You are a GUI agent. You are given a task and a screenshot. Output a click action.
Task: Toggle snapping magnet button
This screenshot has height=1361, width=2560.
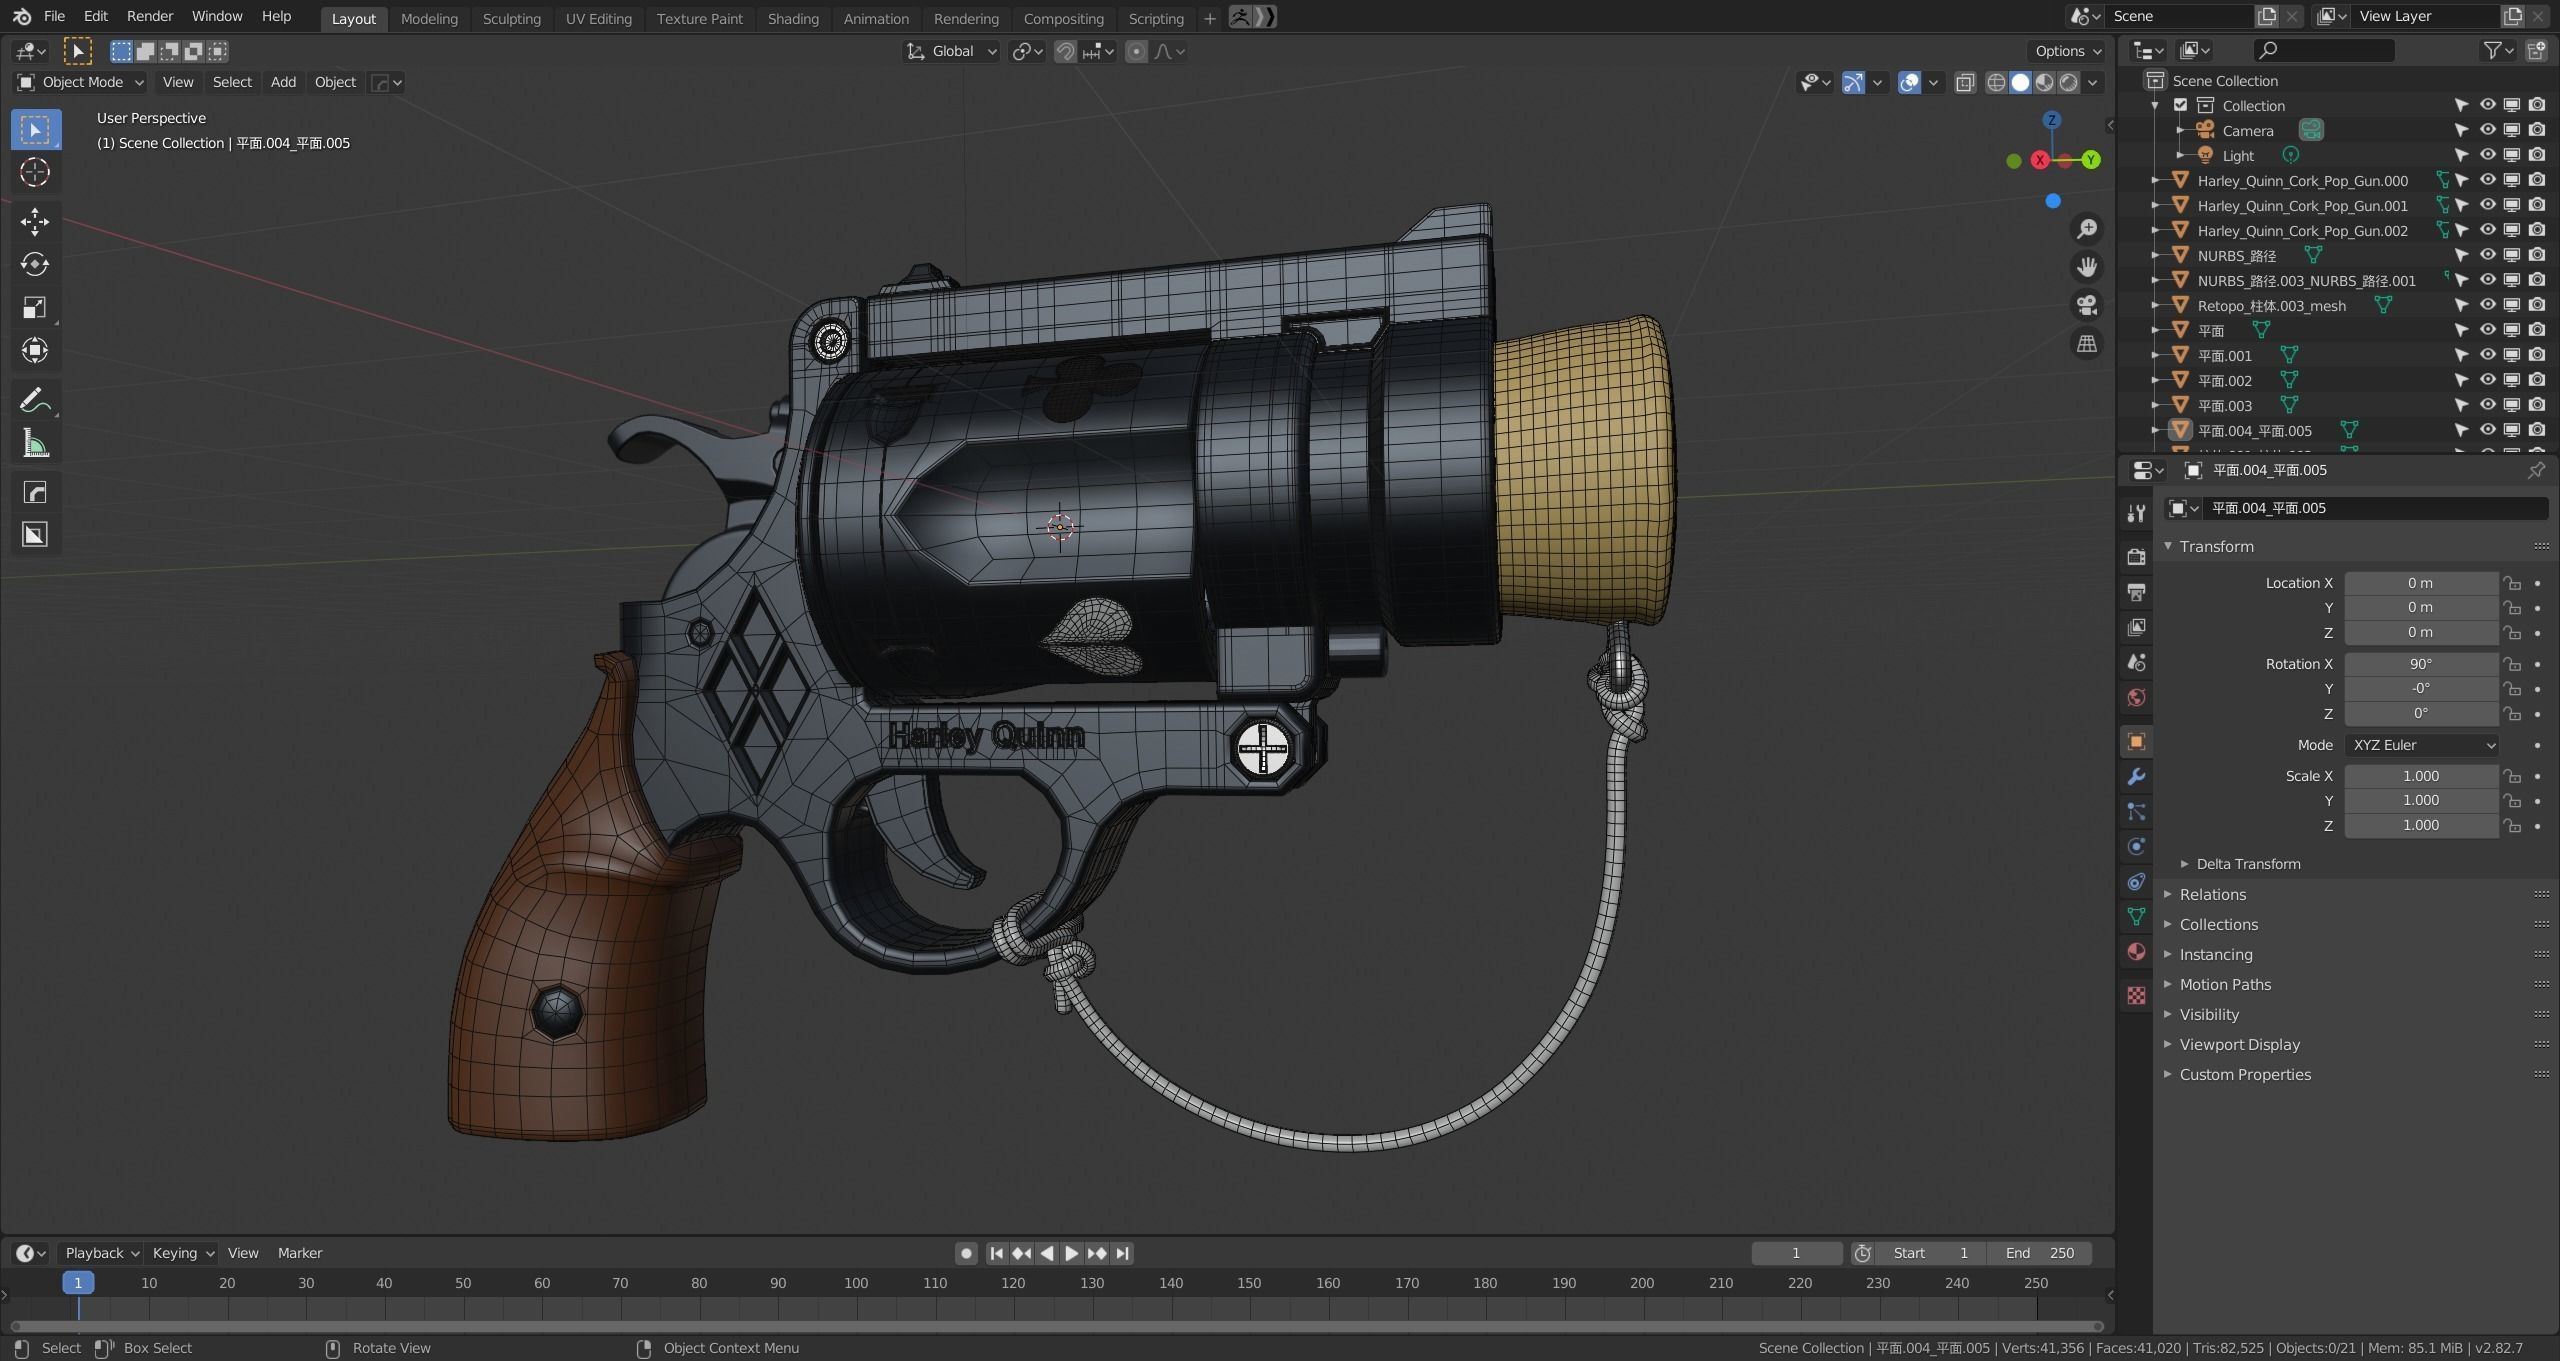(1066, 51)
